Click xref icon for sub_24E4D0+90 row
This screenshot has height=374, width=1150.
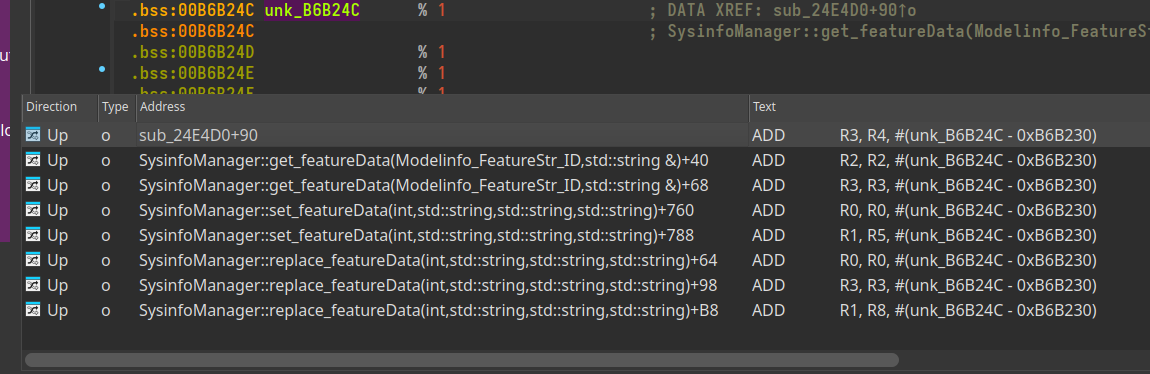[x=33, y=135]
